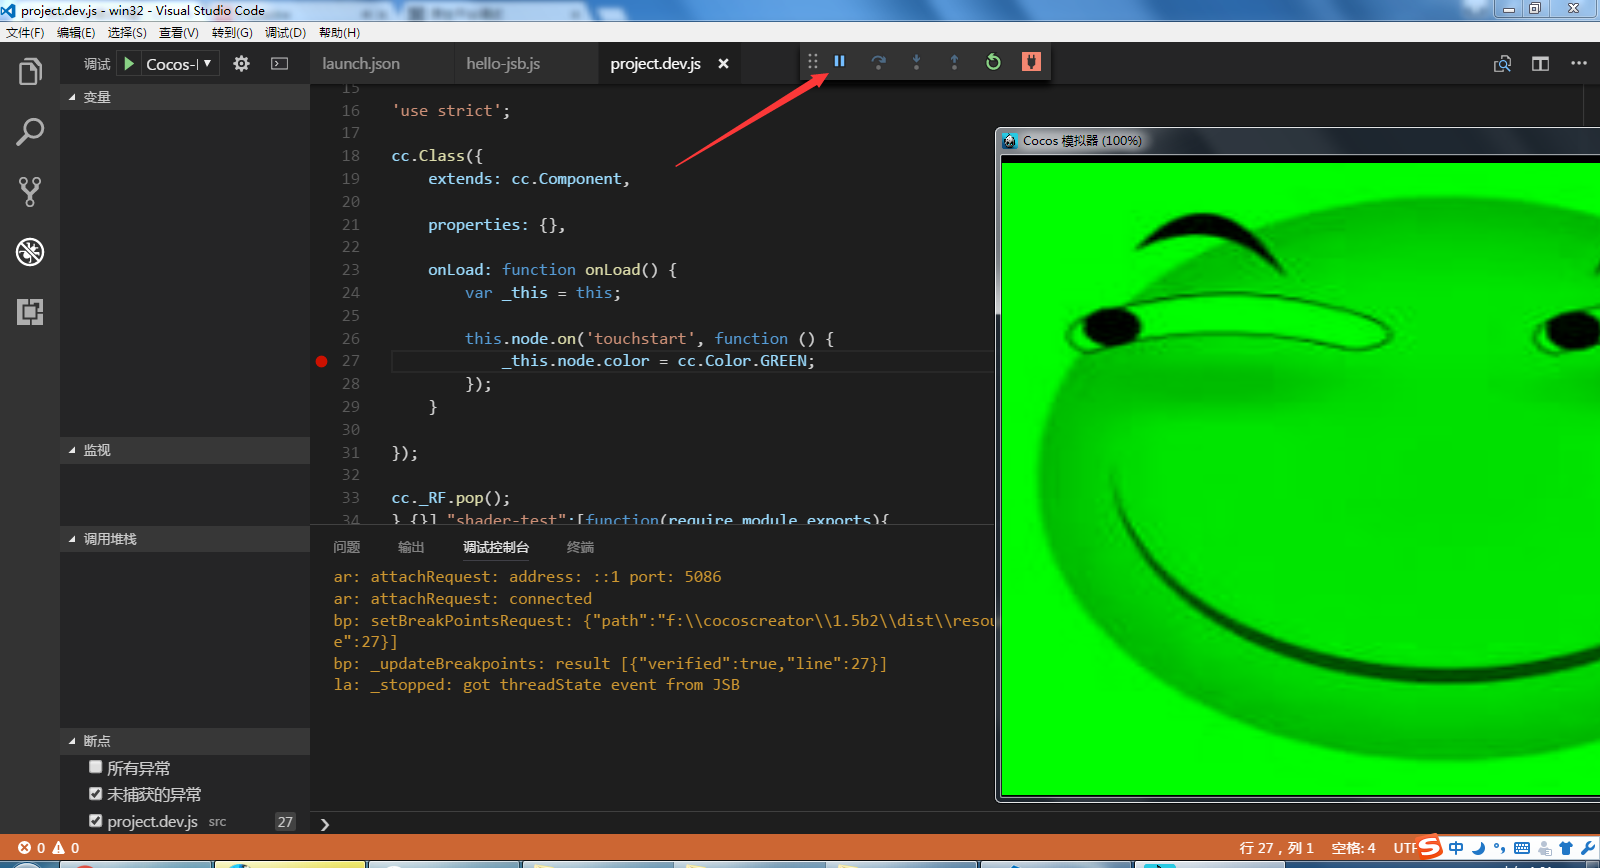Switch to the launch.json tab
Screen dimensions: 1600x868
381,64
